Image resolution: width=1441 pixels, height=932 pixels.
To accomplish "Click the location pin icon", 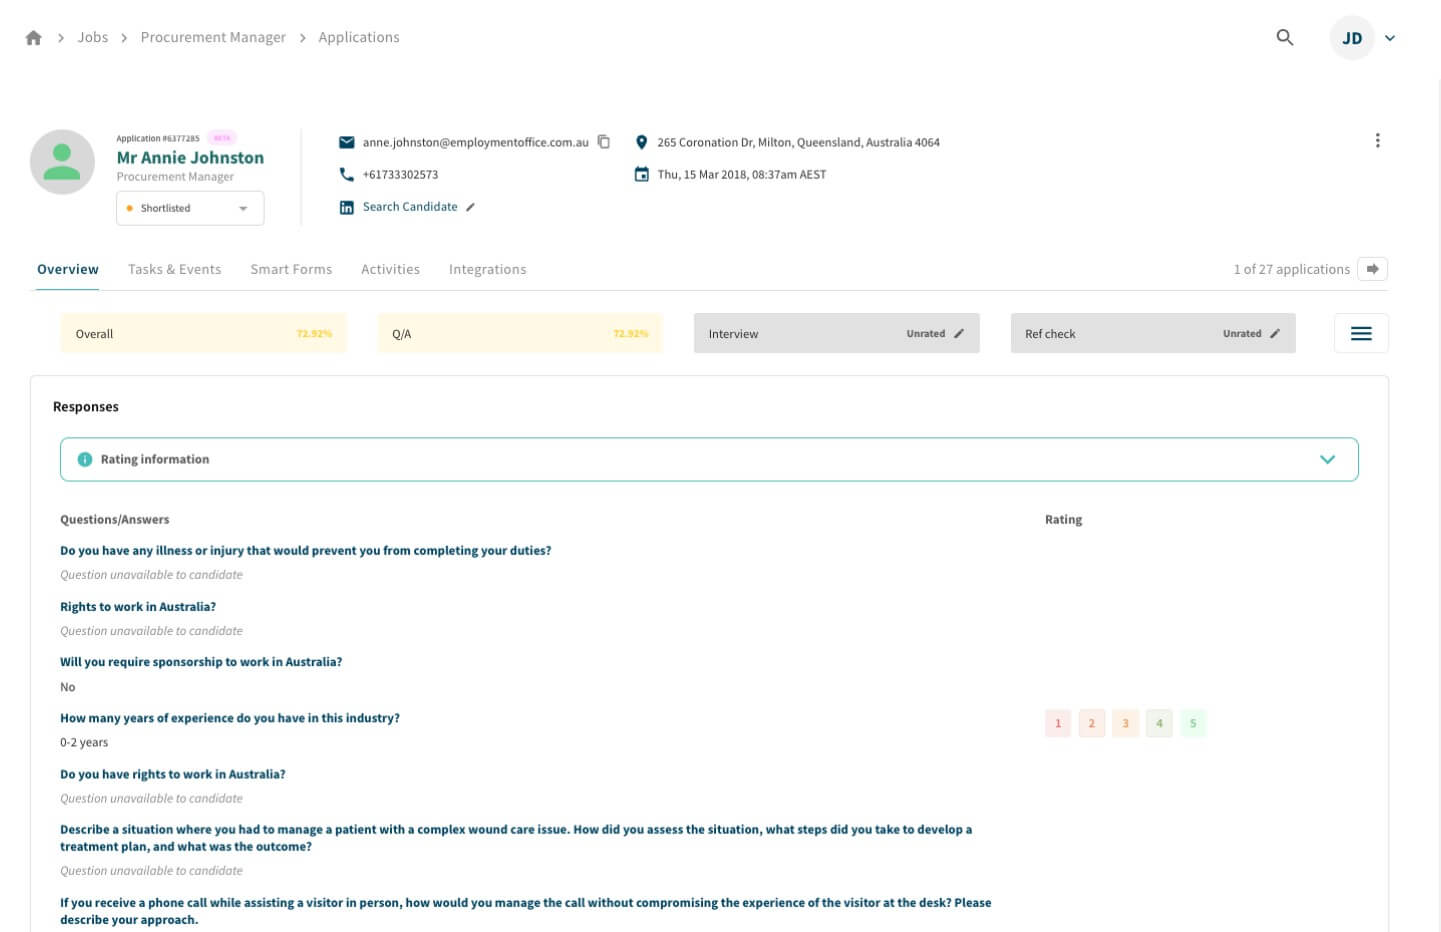I will (642, 142).
